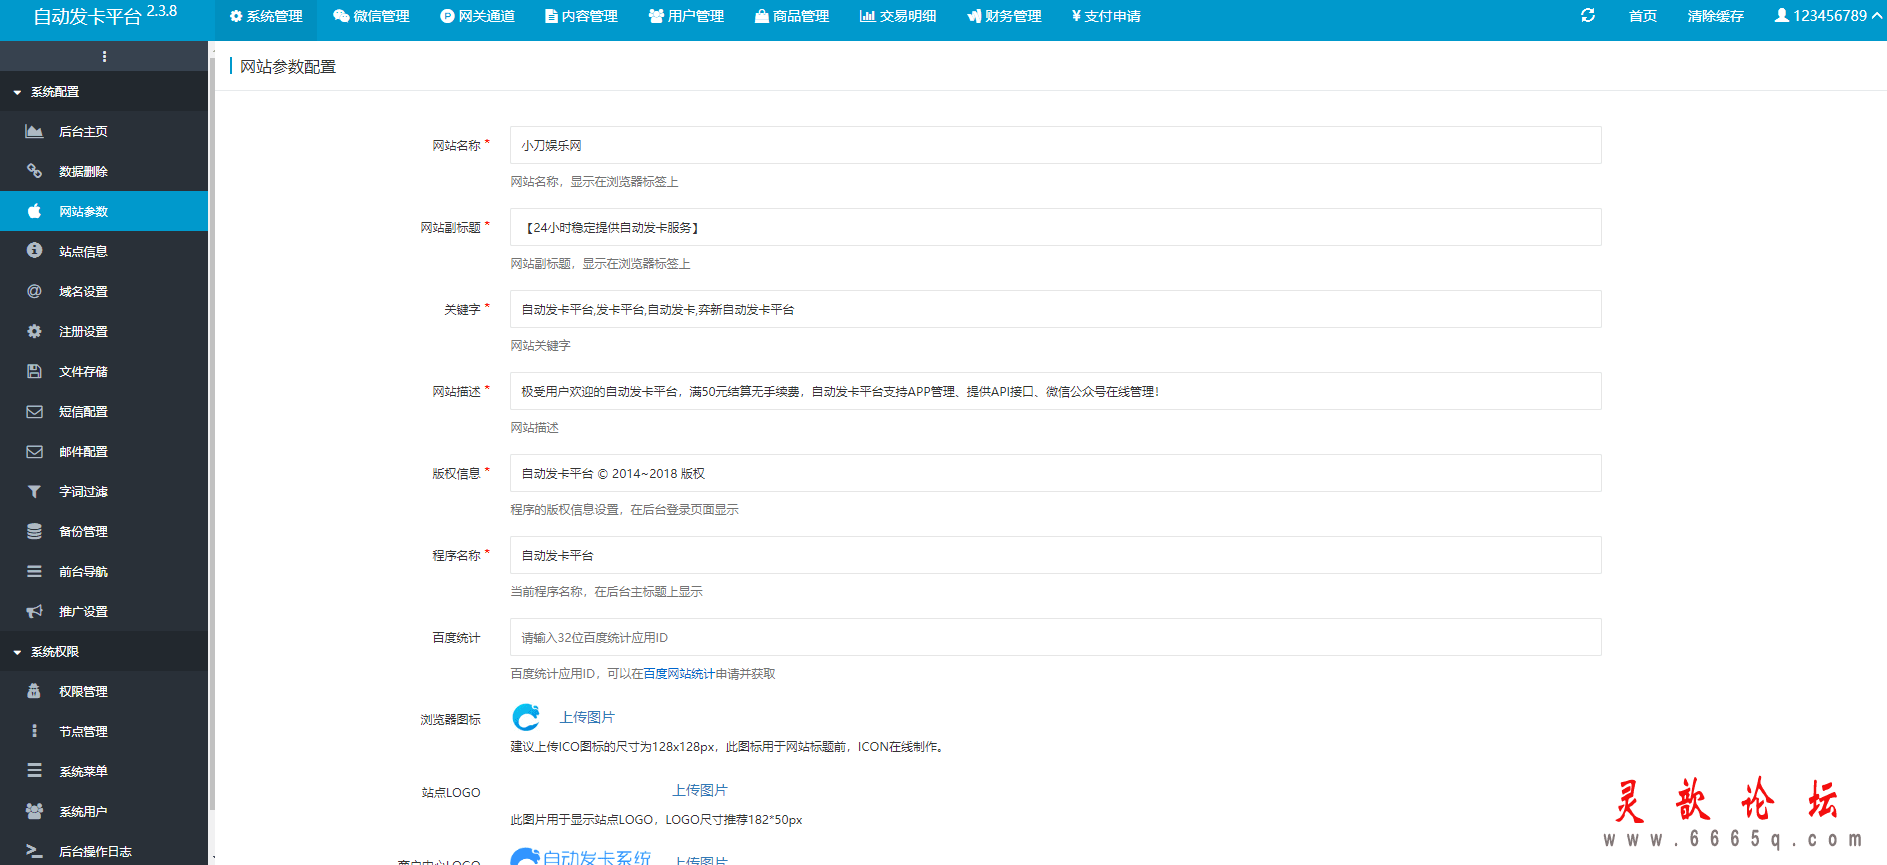Viewport: 1887px width, 865px height.
Task: Focus the 百度统计 input field
Action: tap(1055, 637)
